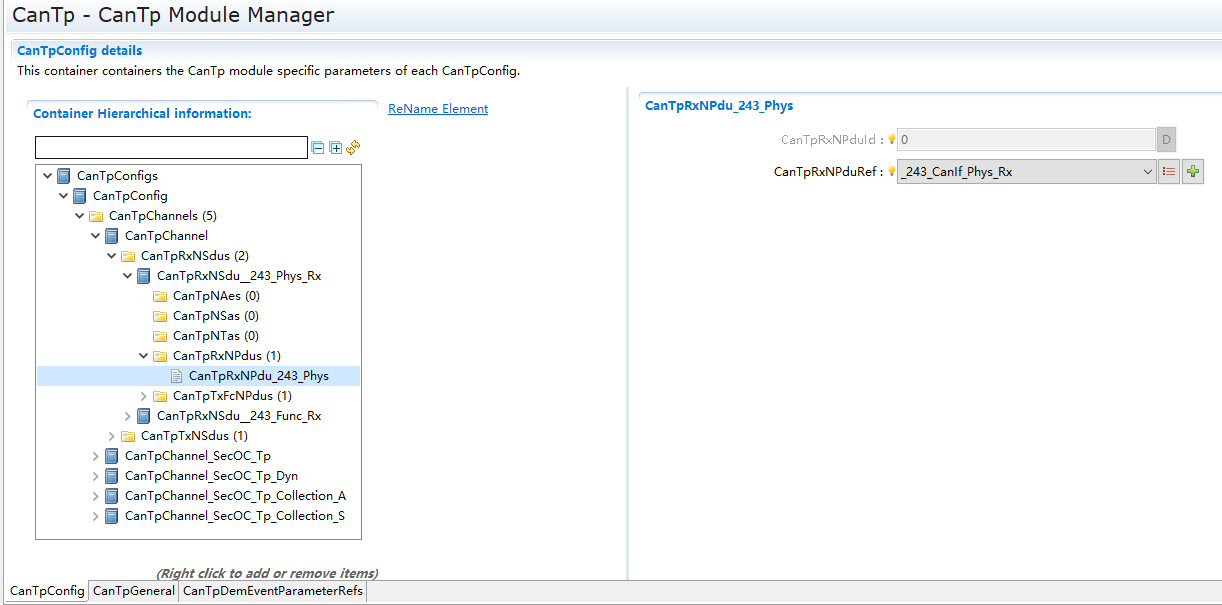Image resolution: width=1222 pixels, height=605 pixels.
Task: Click the ReName Element link
Action: (438, 109)
